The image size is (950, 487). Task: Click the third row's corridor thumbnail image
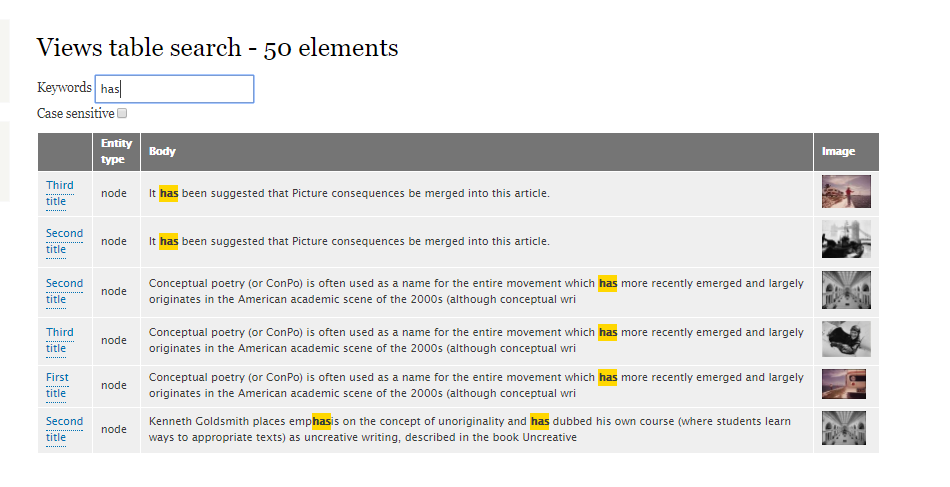pyautogui.click(x=845, y=290)
